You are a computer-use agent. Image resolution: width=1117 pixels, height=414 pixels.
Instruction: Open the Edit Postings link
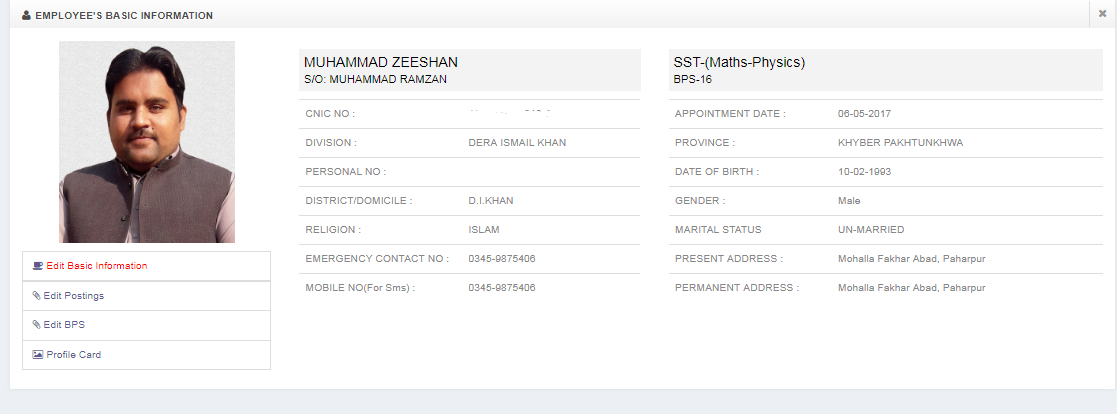(x=74, y=295)
